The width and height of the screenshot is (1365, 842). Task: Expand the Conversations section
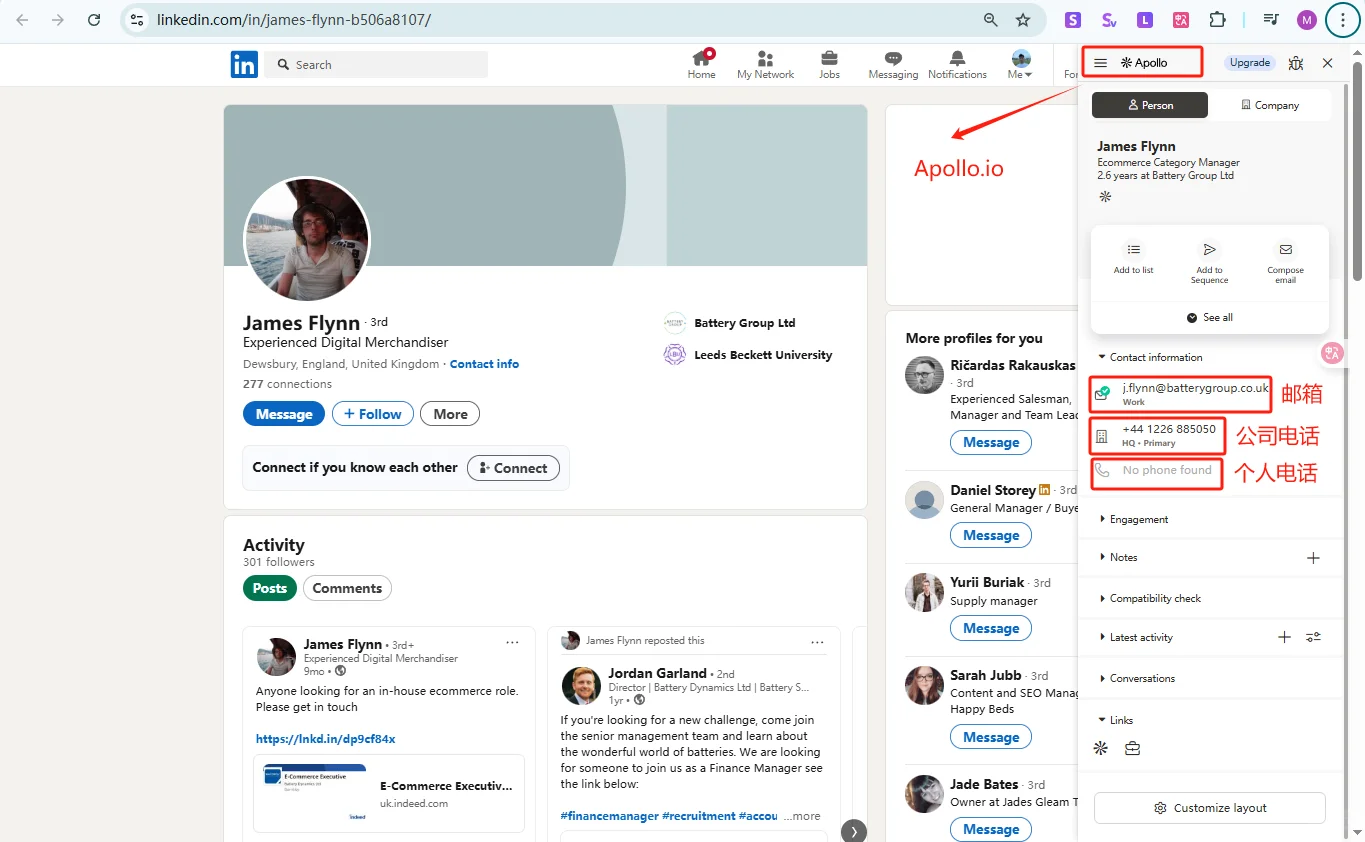pyautogui.click(x=1136, y=678)
